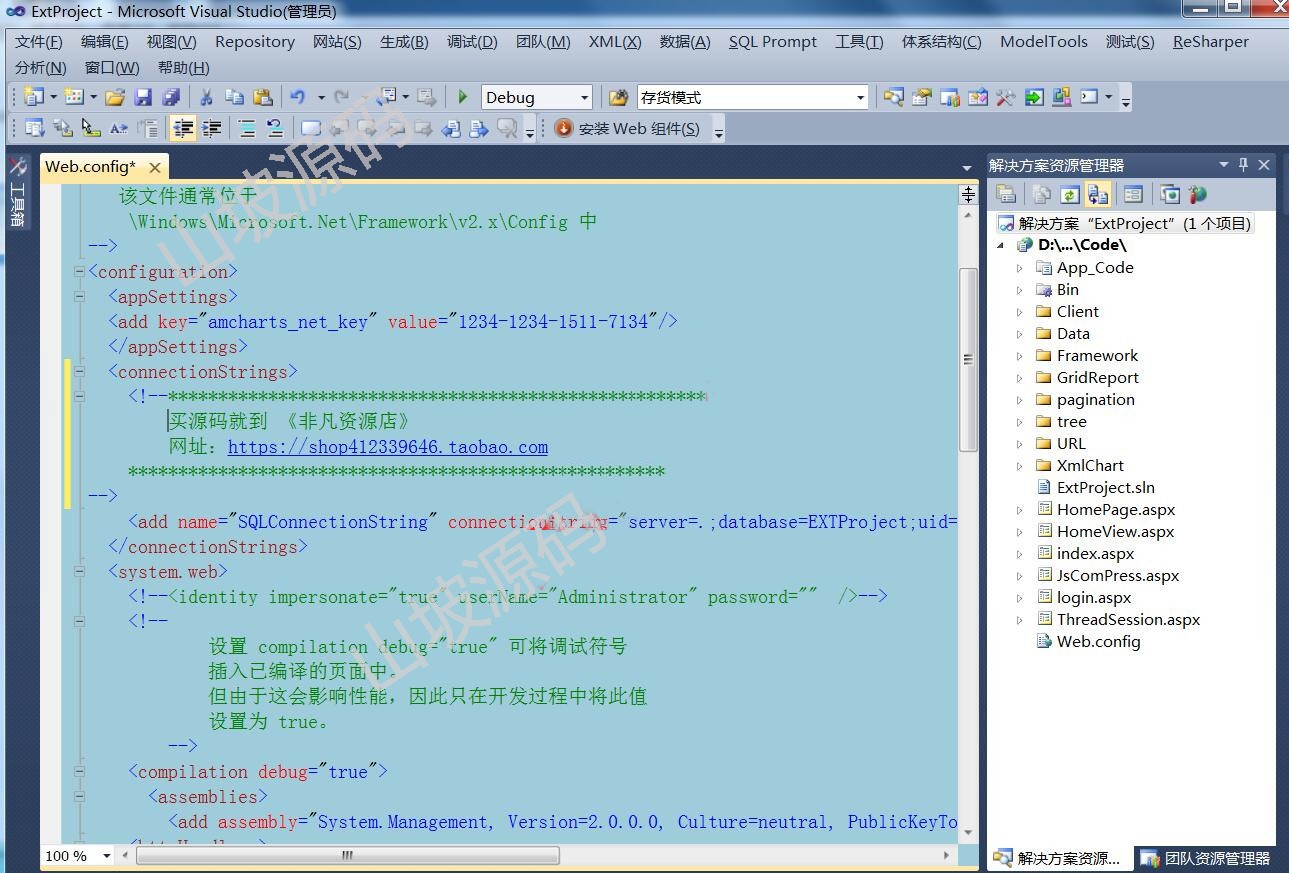Click the Copy toolbar icon
Viewport: 1289px width, 873px height.
pyautogui.click(x=234, y=97)
